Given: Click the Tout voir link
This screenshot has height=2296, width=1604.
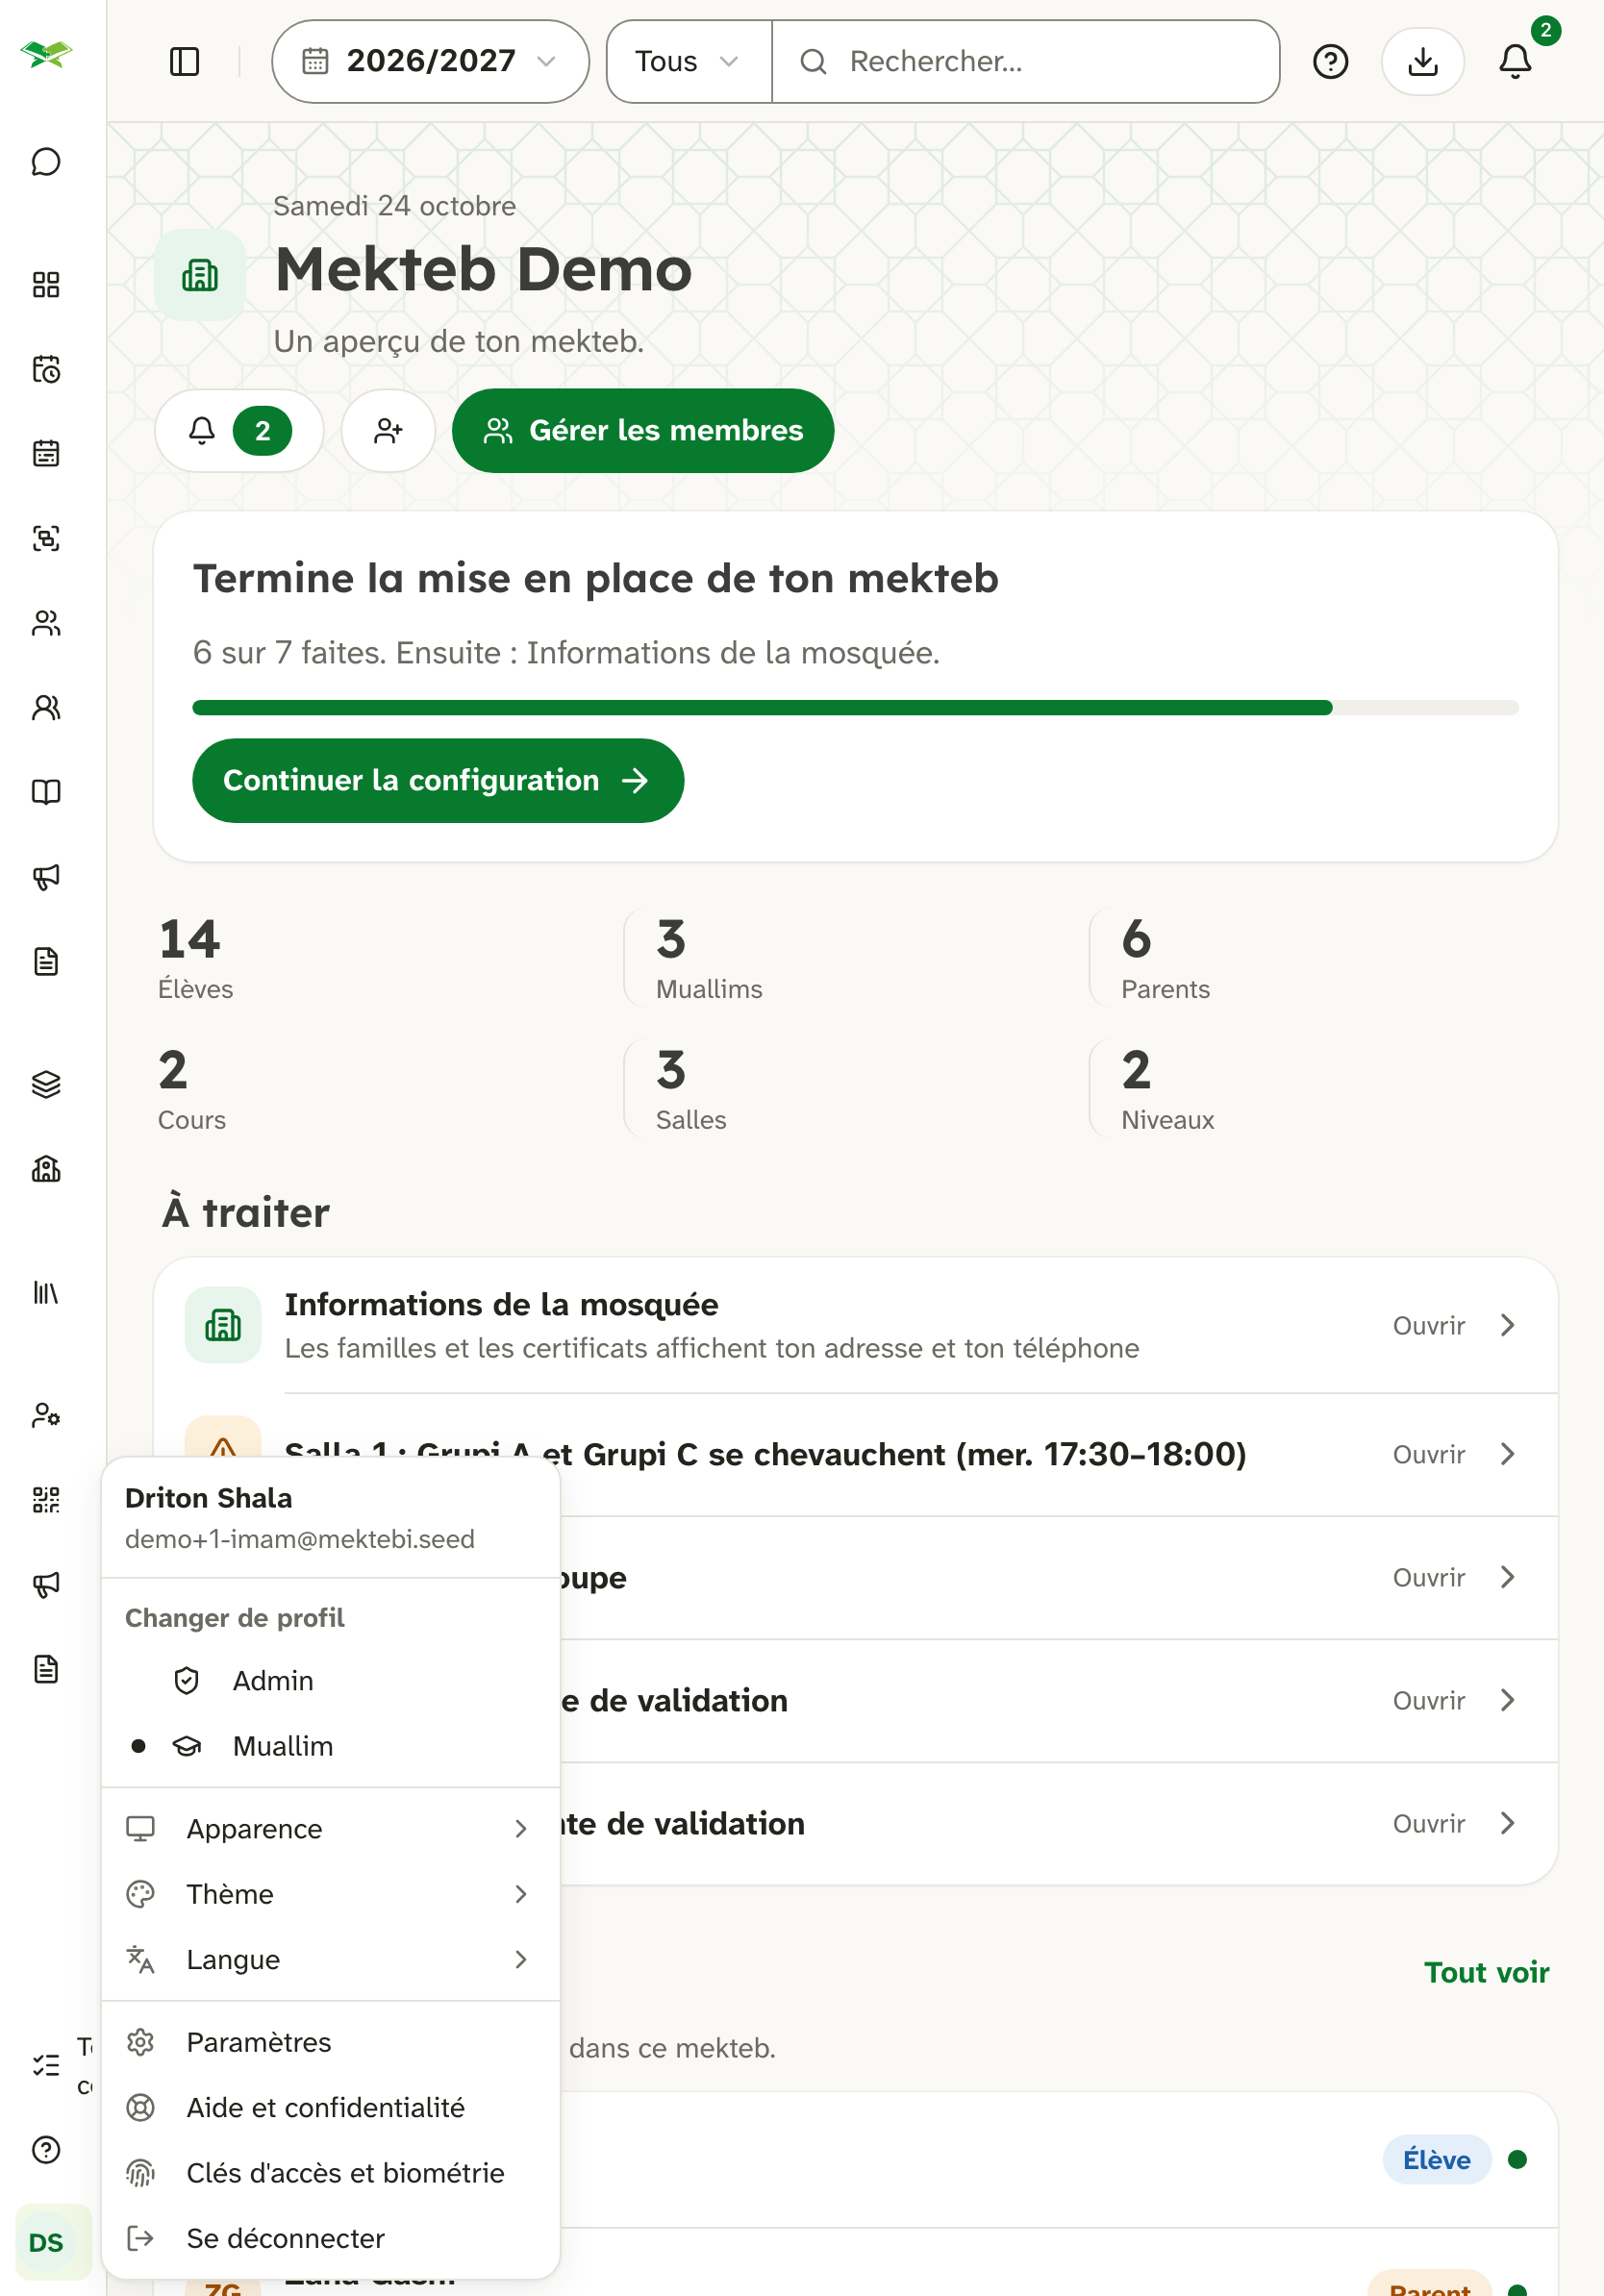Looking at the screenshot, I should (x=1486, y=1972).
